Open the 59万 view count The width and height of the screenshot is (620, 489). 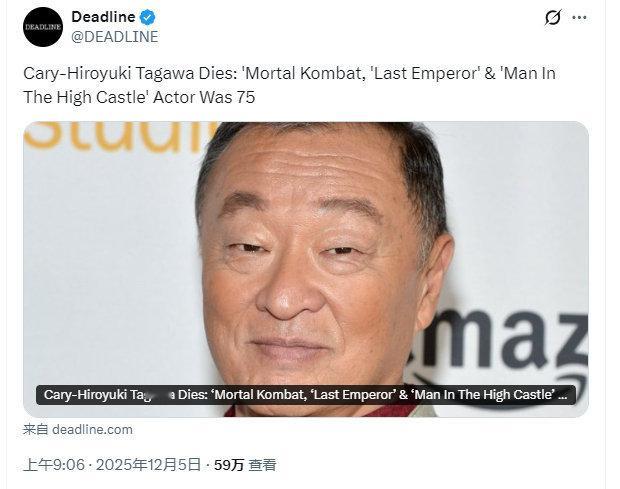229,465
